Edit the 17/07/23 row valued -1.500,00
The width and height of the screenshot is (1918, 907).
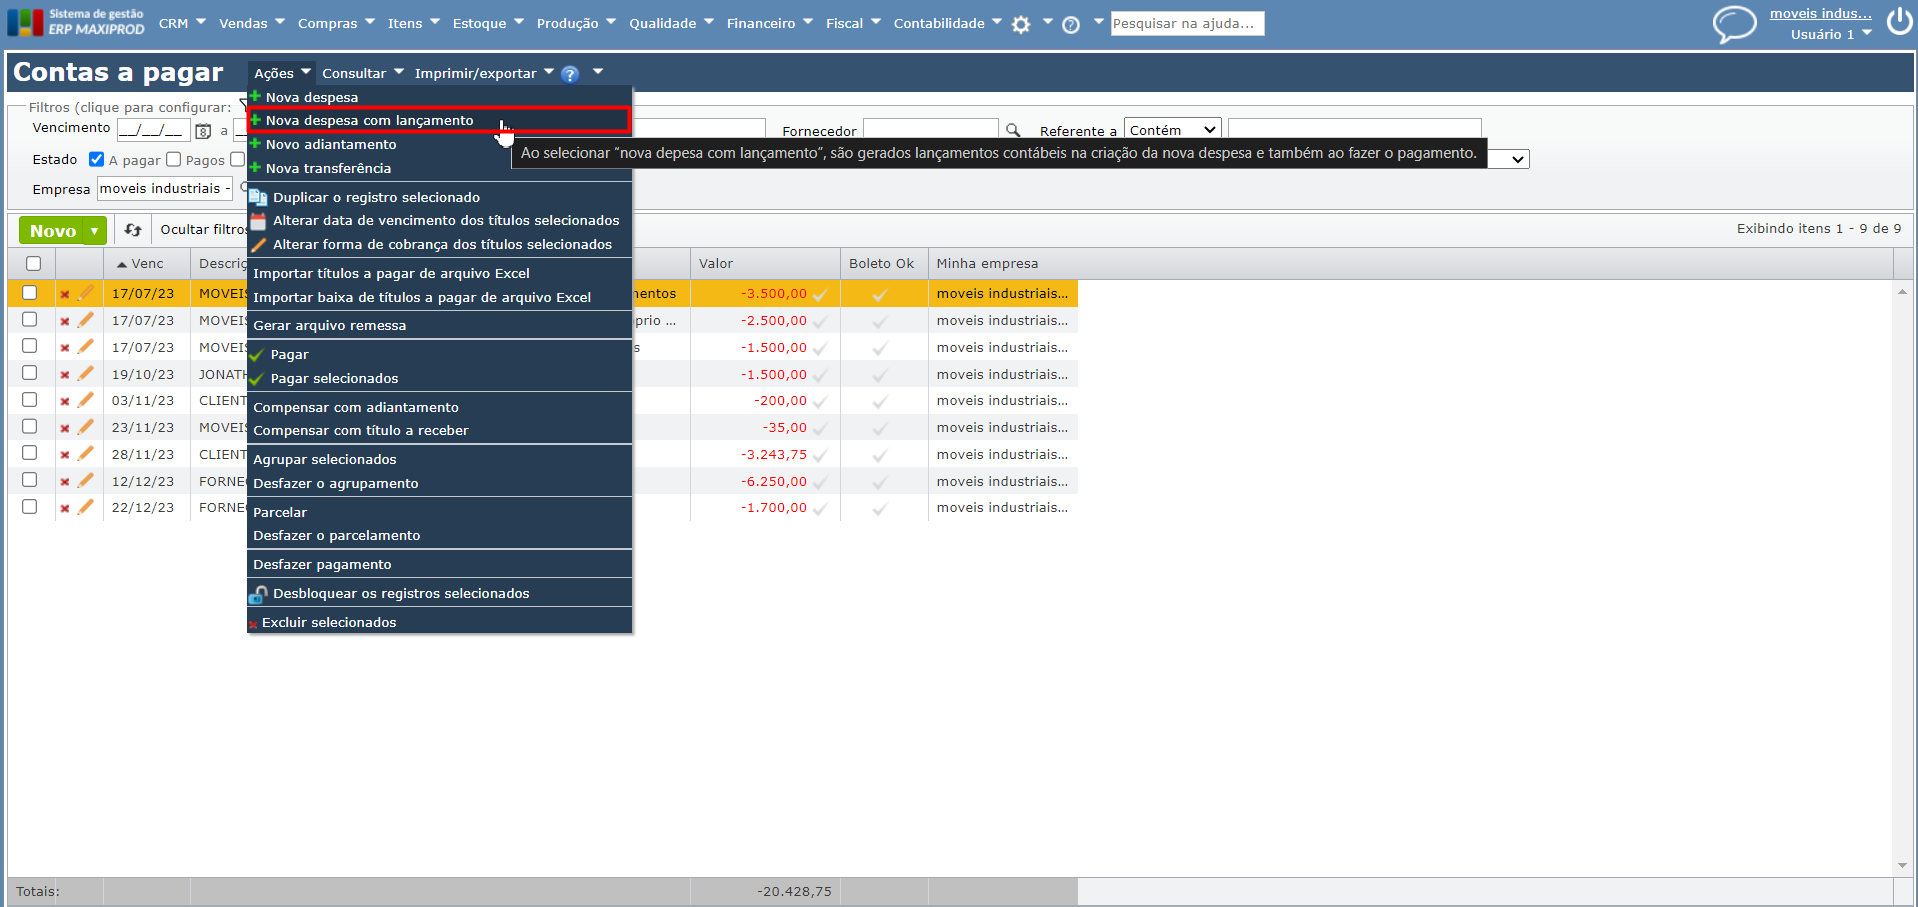click(x=86, y=347)
